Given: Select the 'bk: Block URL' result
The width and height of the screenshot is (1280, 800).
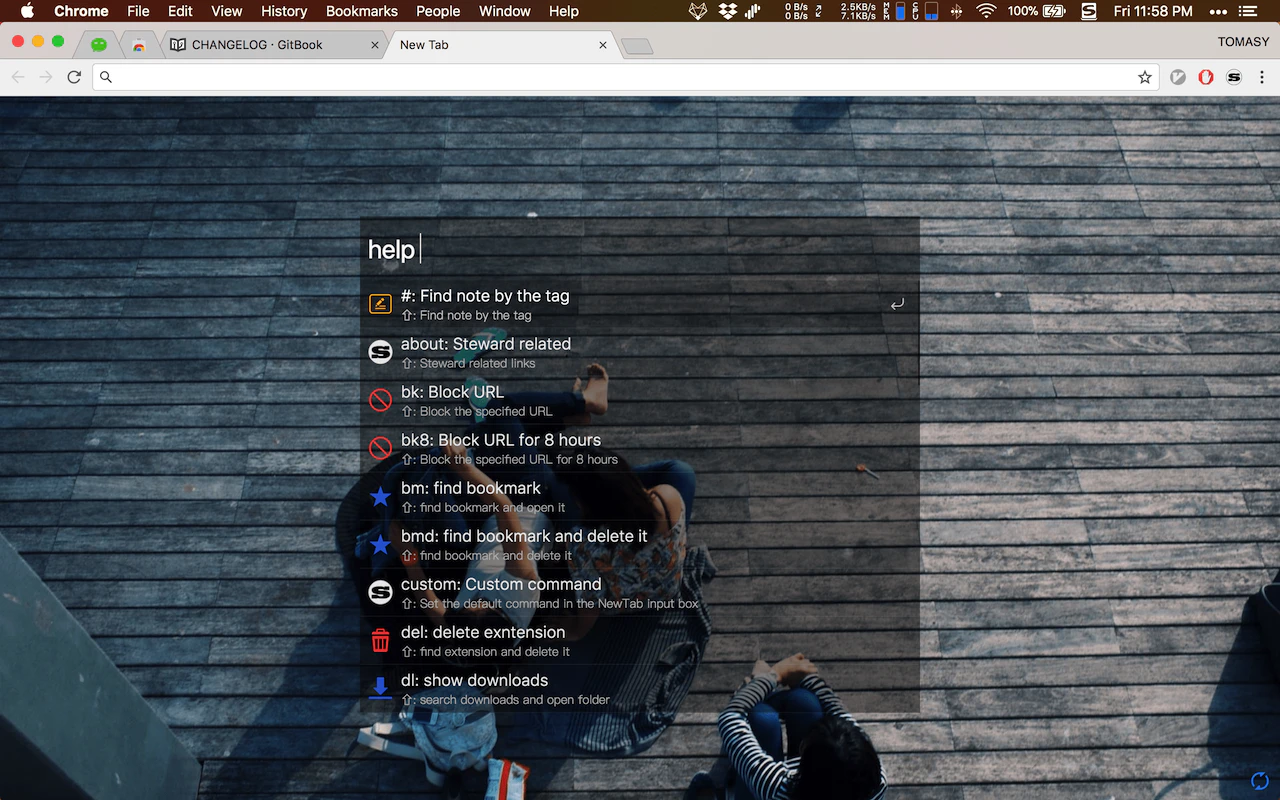Looking at the screenshot, I should click(640, 400).
